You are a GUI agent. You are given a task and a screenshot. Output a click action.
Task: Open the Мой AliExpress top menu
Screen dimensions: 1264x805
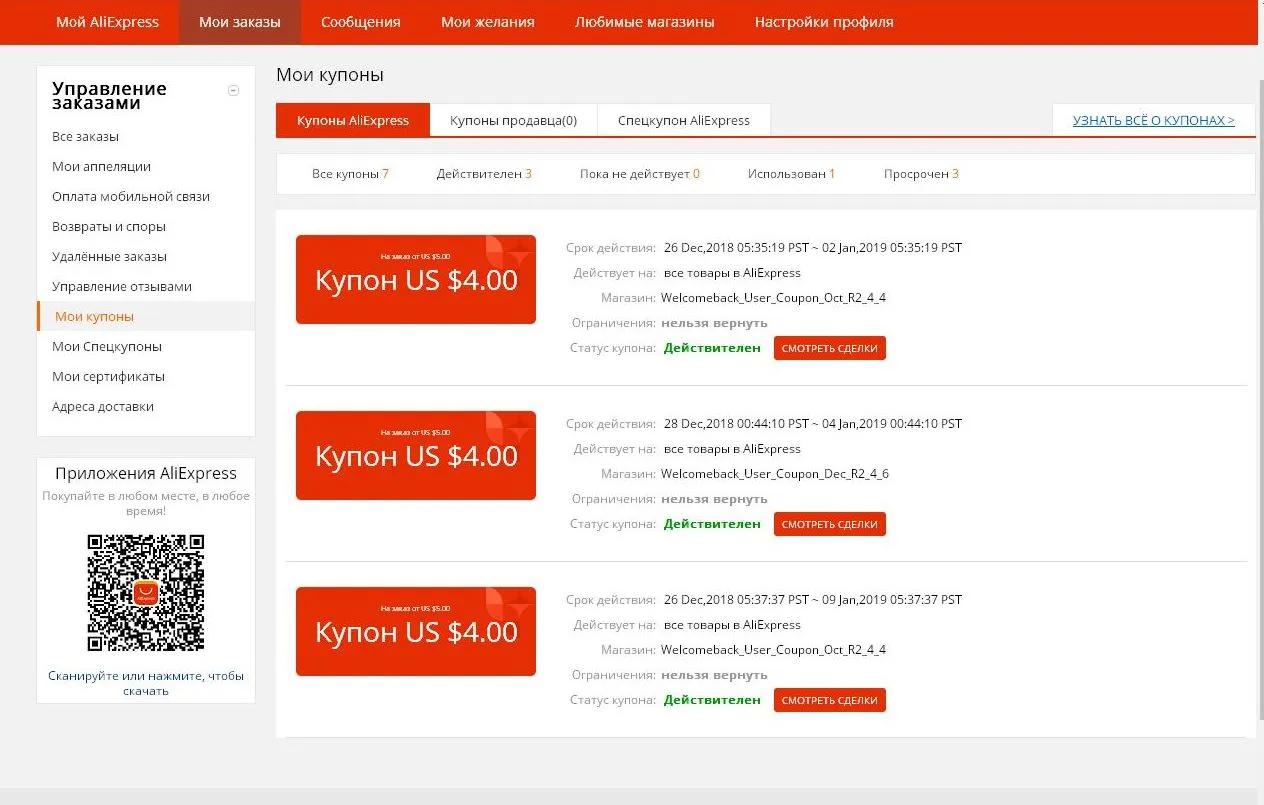[107, 22]
